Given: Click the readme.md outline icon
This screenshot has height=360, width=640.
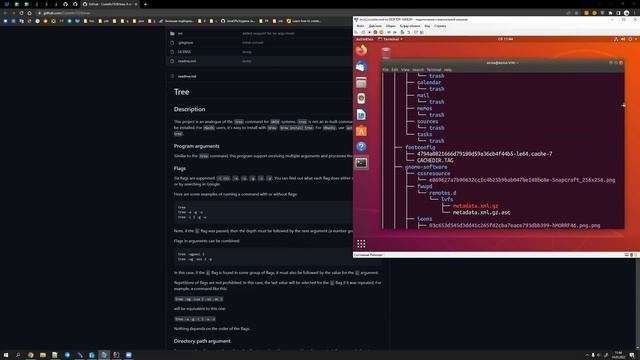Looking at the screenshot, I should point(172,76).
